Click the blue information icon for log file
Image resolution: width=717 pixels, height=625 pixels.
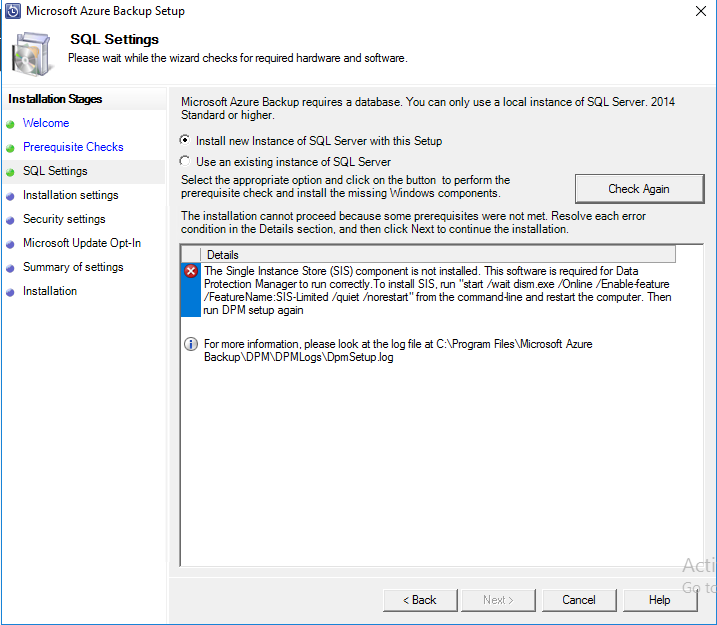click(190, 344)
